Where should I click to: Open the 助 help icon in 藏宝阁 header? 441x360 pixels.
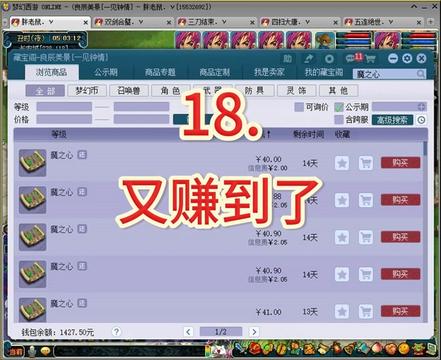tap(287, 59)
